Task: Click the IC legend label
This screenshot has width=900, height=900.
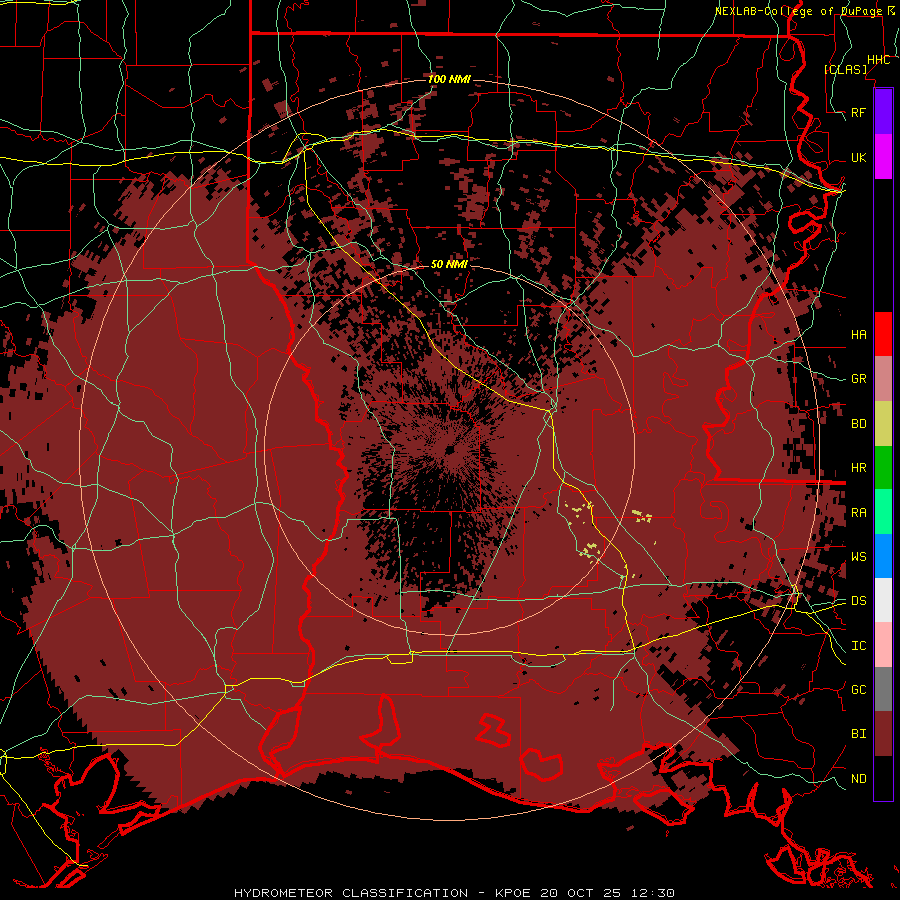Action: point(858,646)
